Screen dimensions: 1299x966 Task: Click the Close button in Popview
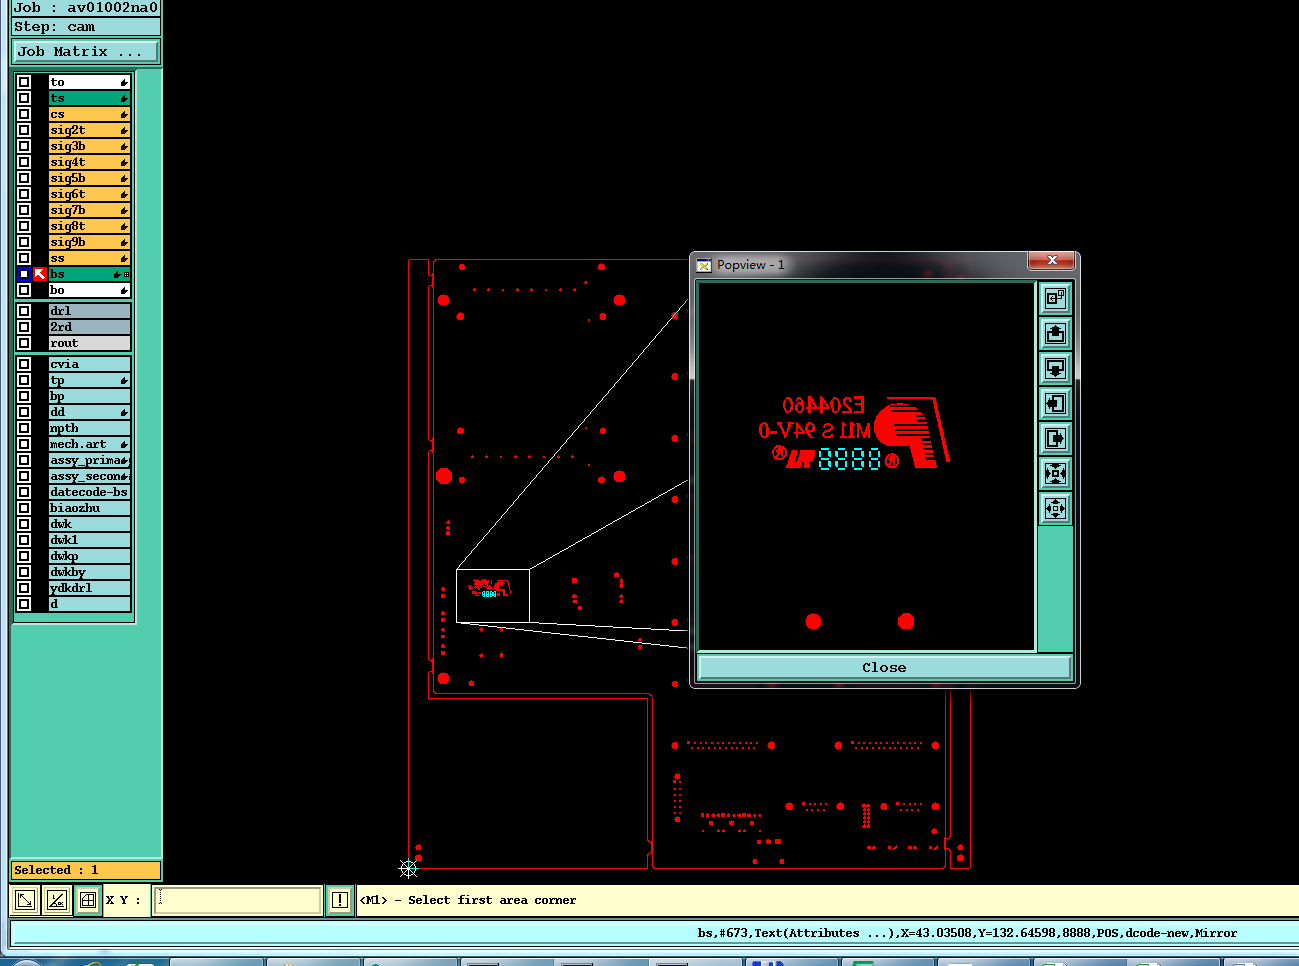point(884,667)
